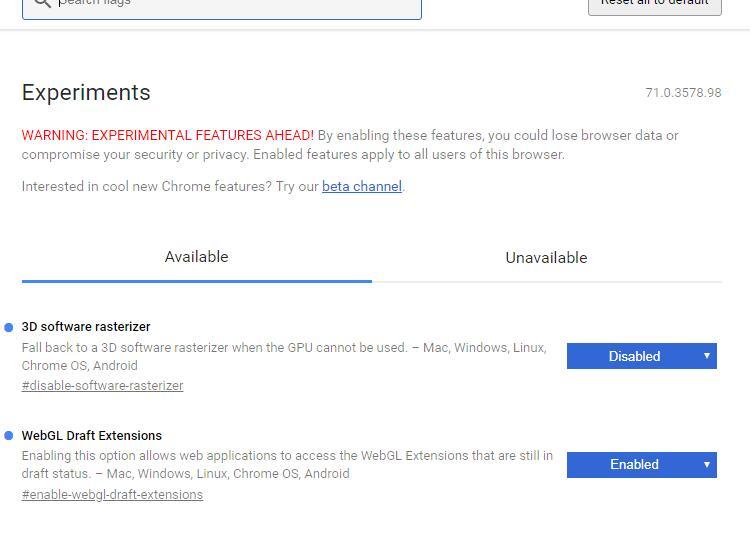Expand the WebGL Draft Extensions Enabled dropdown
Screen dimensions: 750x537
(x=641, y=465)
